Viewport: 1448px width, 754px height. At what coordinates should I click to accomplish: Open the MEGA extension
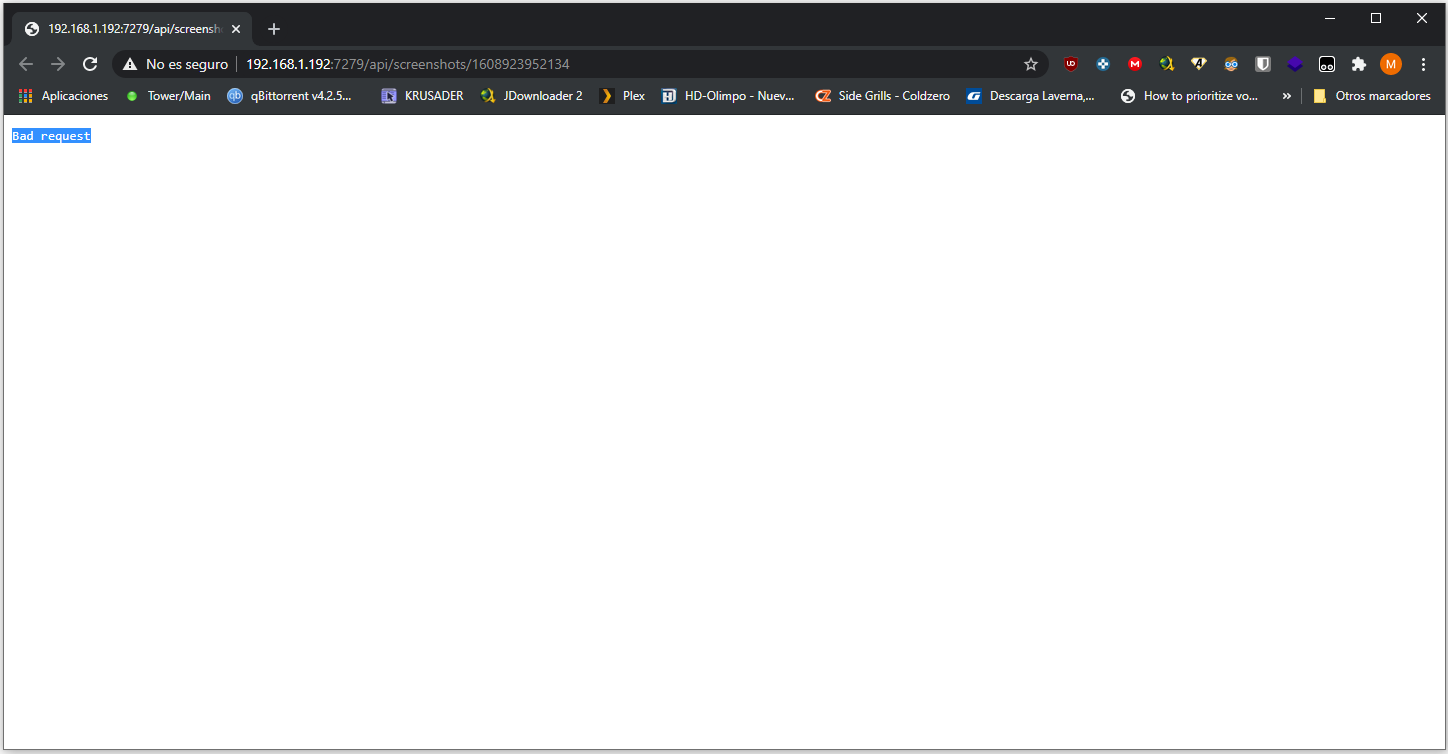[x=1135, y=64]
